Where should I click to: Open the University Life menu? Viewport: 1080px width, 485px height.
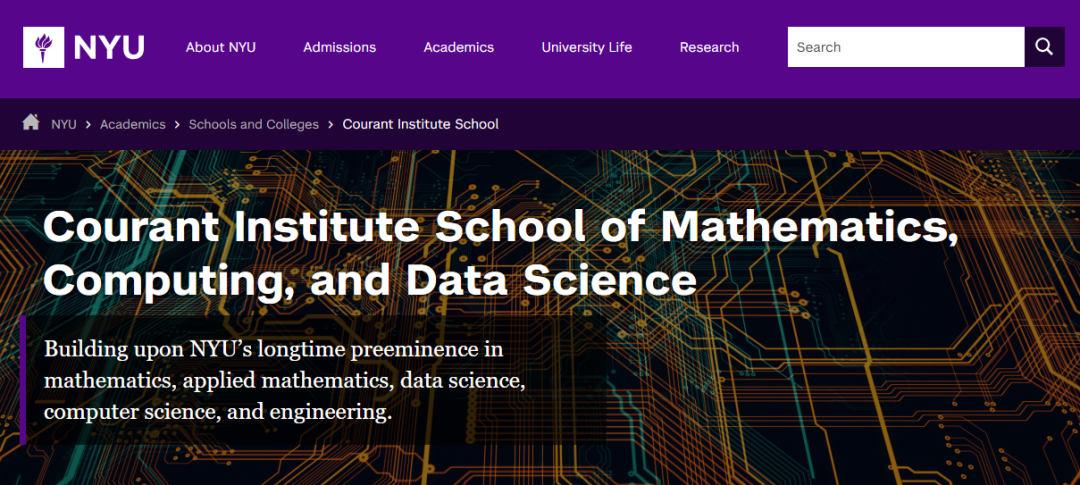(x=586, y=47)
